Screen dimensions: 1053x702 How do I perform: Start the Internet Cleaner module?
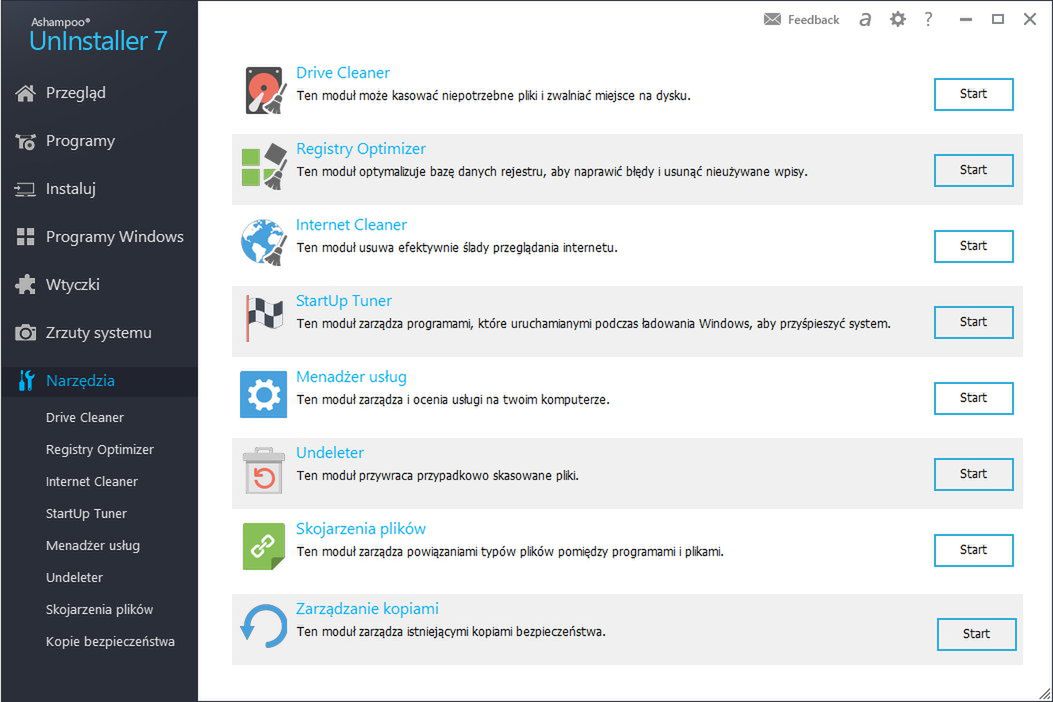click(973, 246)
